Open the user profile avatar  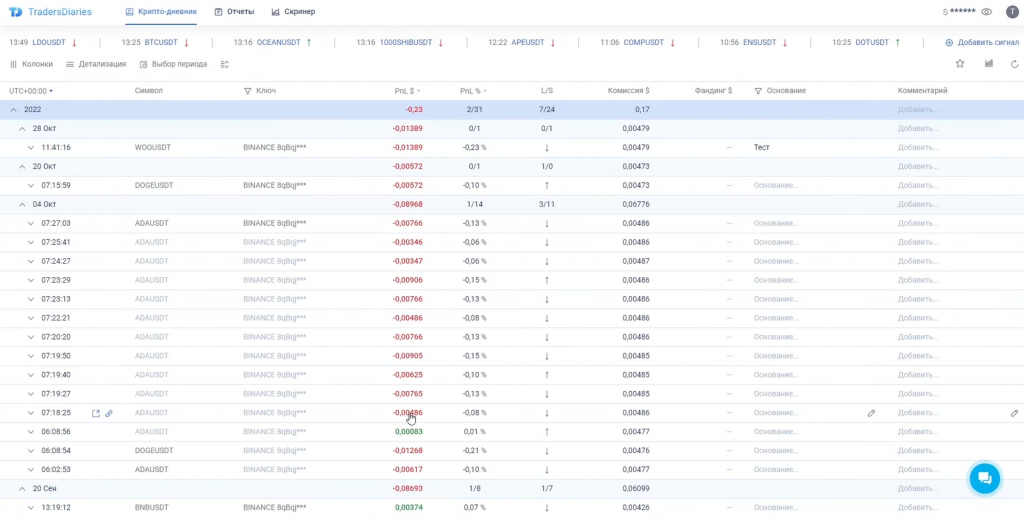tap(1011, 12)
